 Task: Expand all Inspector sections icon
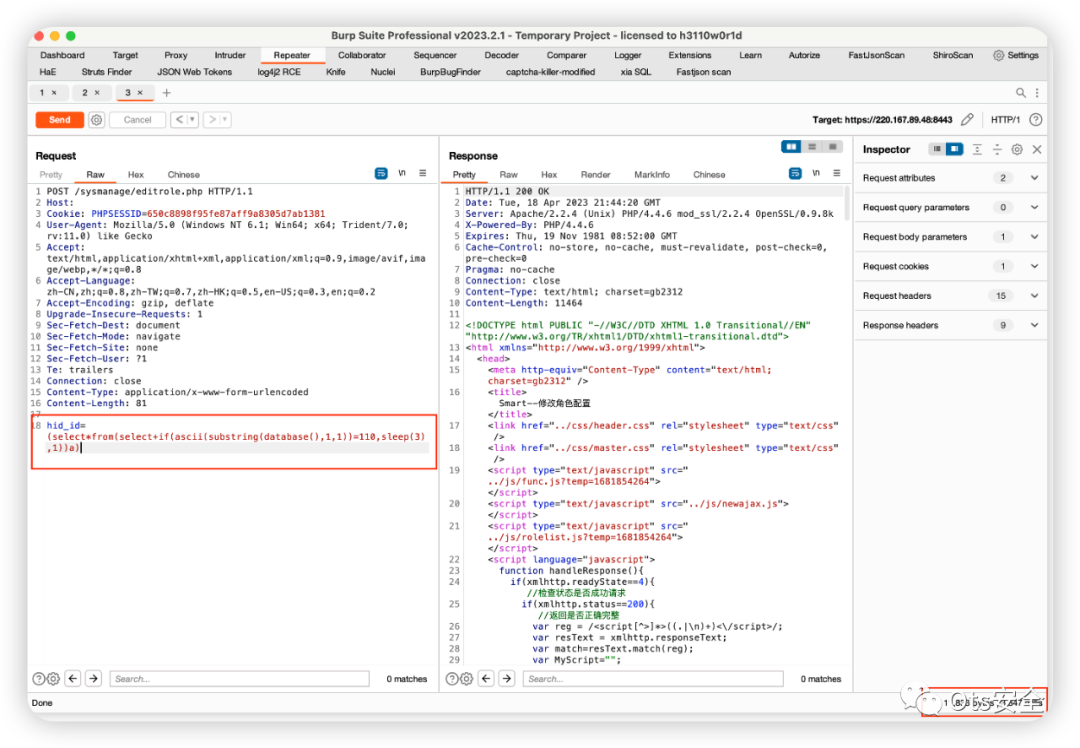[x=977, y=149]
